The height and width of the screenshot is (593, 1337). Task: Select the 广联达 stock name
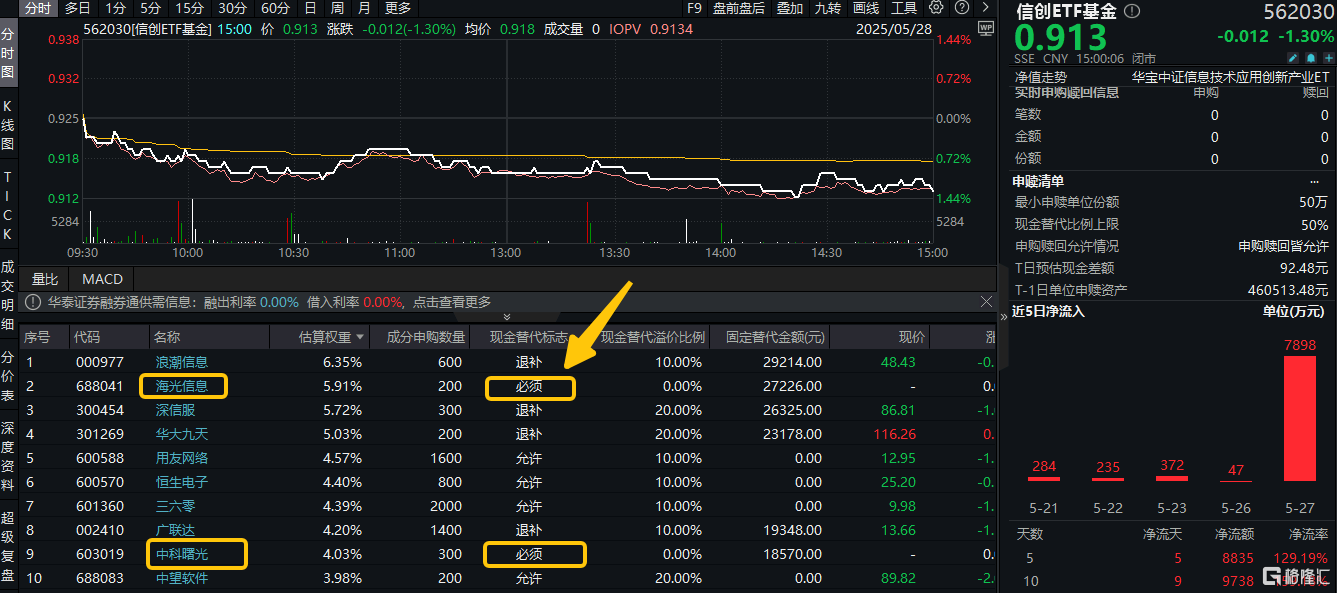coord(175,530)
